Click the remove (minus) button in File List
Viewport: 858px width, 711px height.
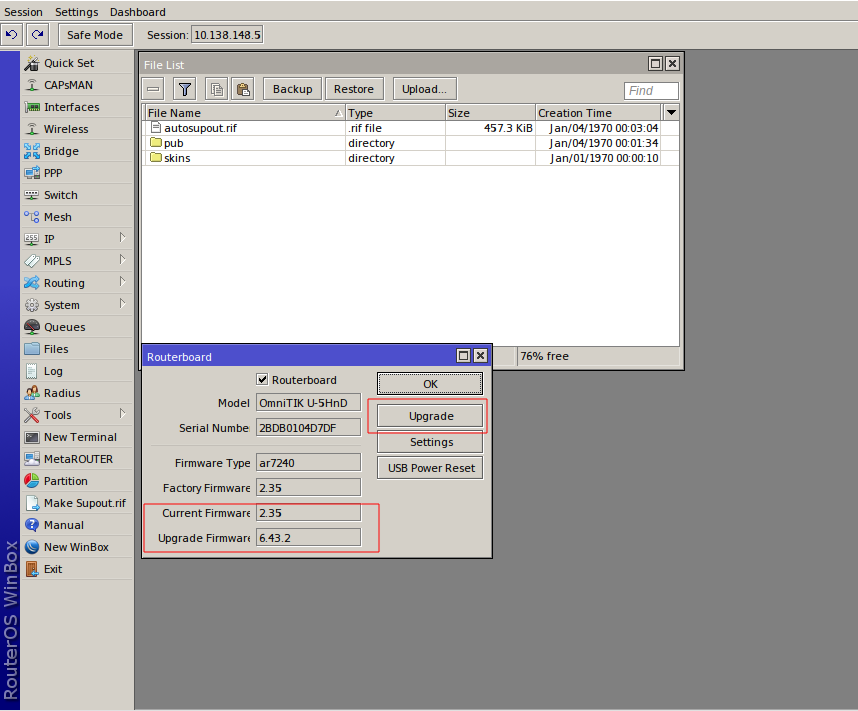[x=153, y=89]
